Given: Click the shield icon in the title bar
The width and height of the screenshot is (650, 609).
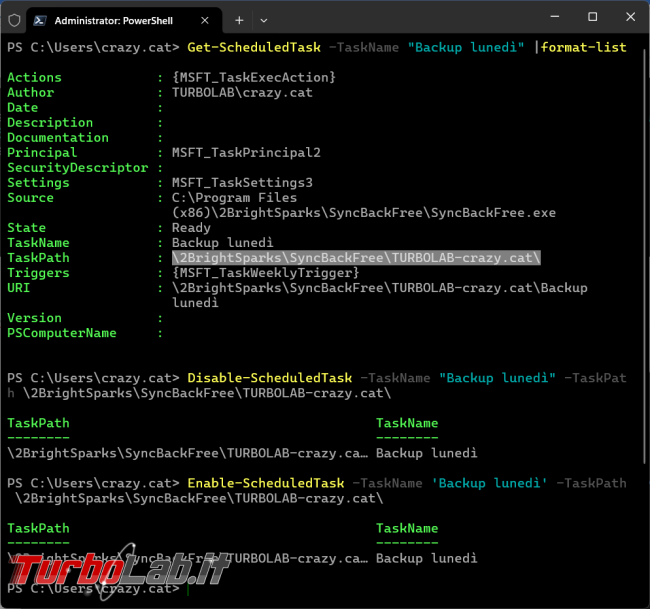Looking at the screenshot, I should pyautogui.click(x=15, y=20).
